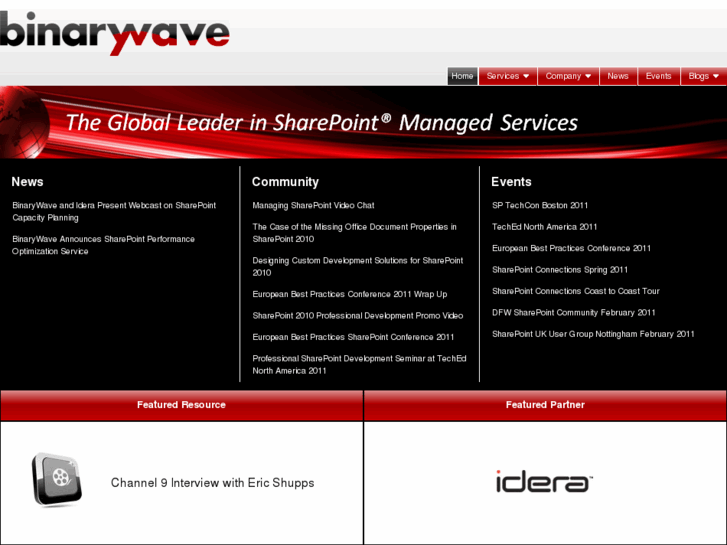The width and height of the screenshot is (727, 545).
Task: Open Channel 9 Interview with Eric Shupps
Action: coord(212,483)
